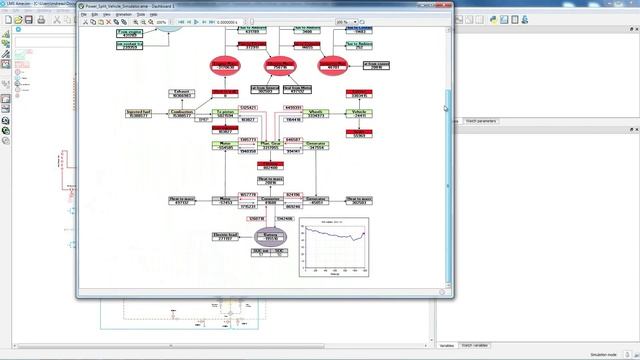
Task: Click Python script icon in main toolbar
Action: [x=494, y=20]
